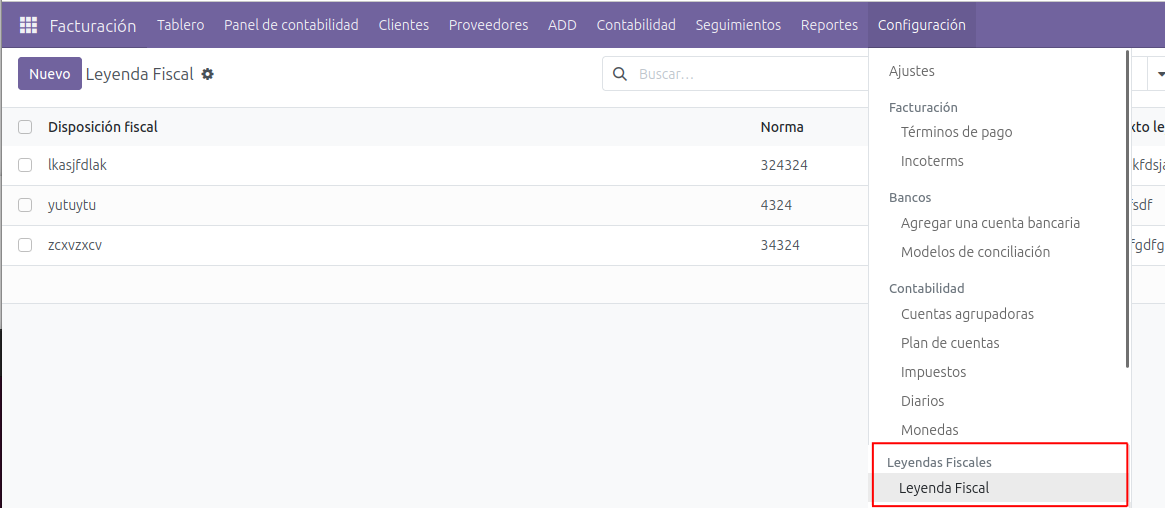Open norma link 324324

(x=784, y=165)
